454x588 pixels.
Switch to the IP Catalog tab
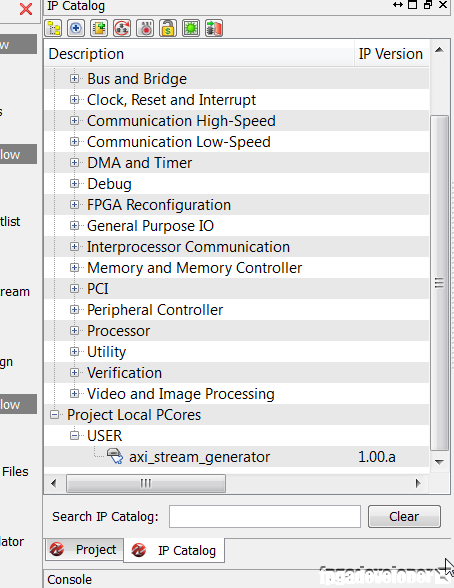174,550
